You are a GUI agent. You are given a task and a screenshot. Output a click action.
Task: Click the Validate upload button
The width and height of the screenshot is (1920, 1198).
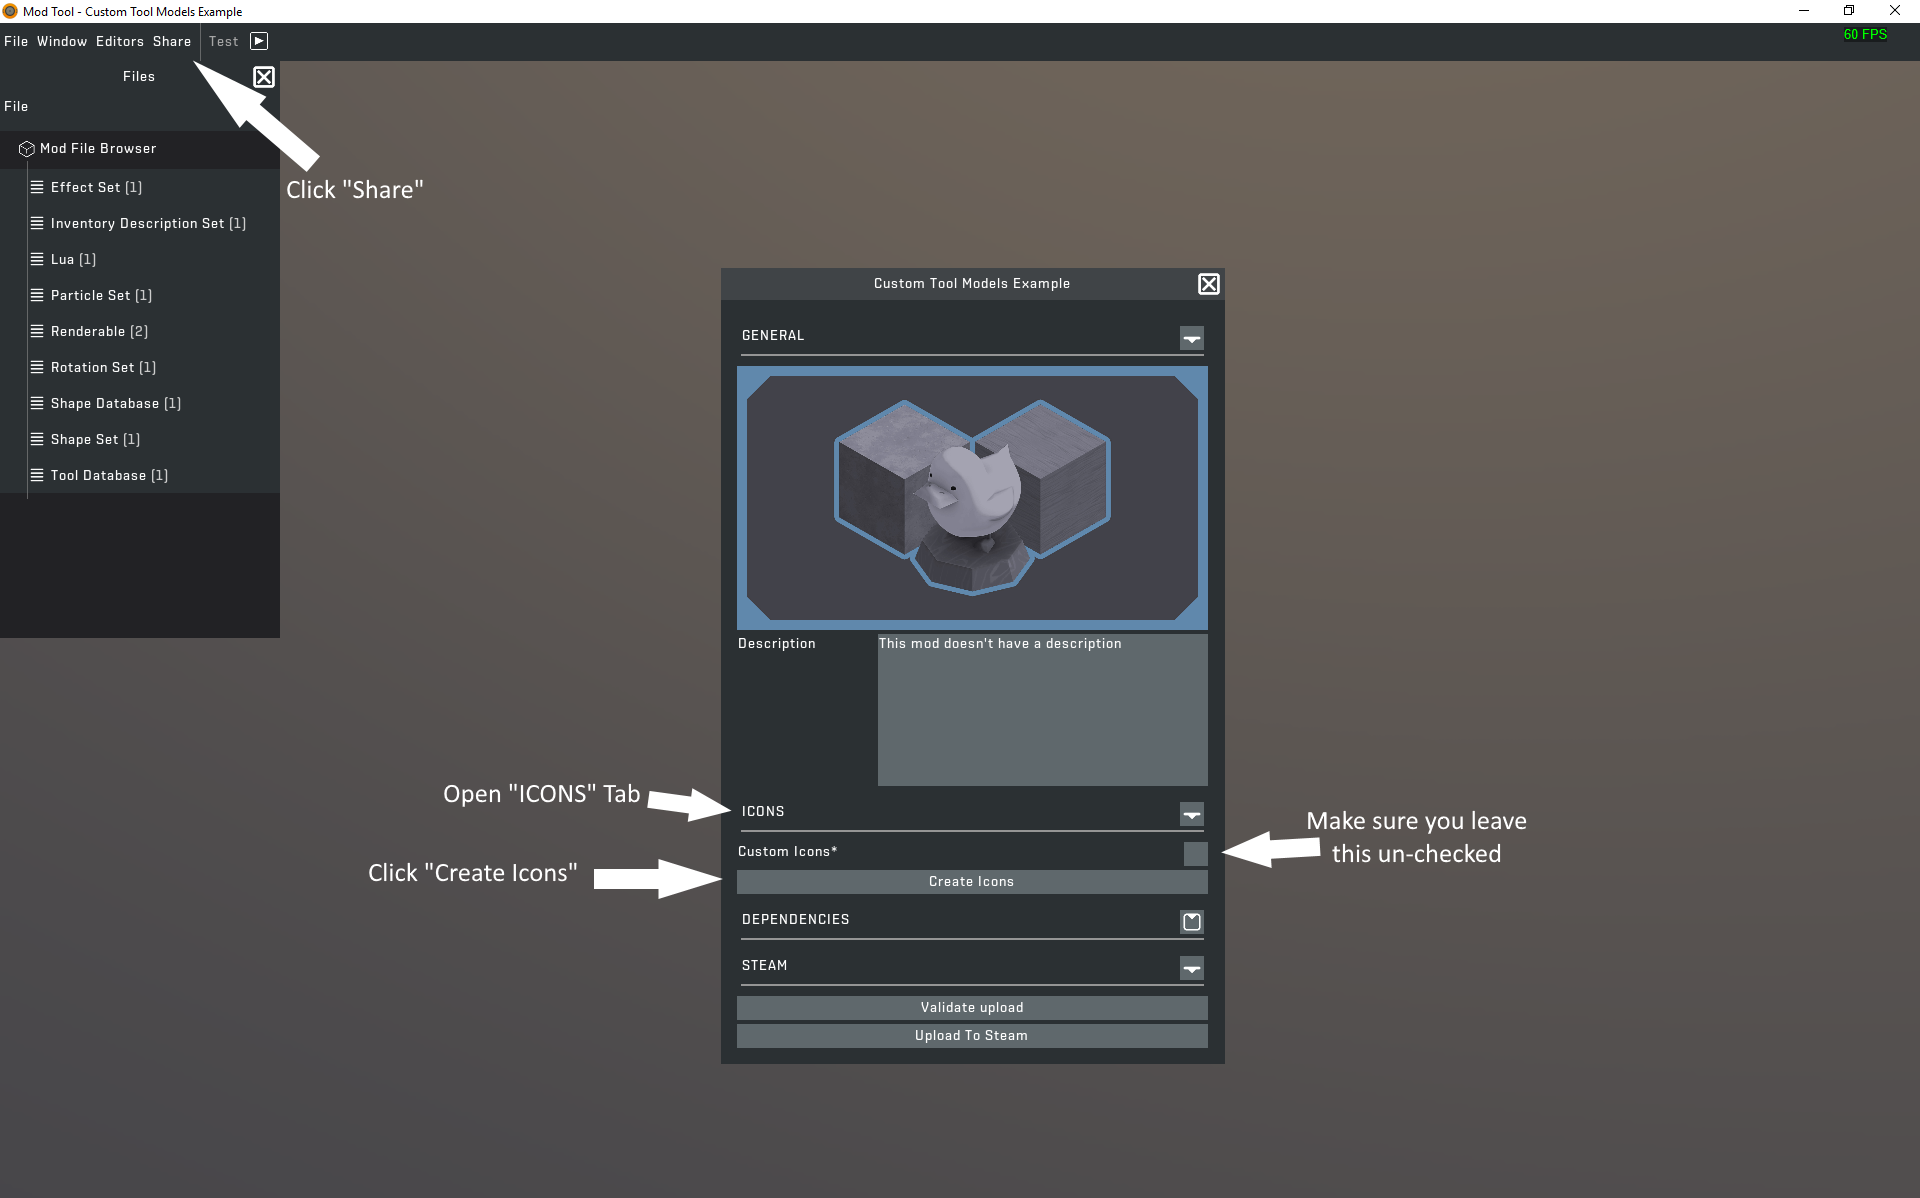click(x=972, y=1007)
